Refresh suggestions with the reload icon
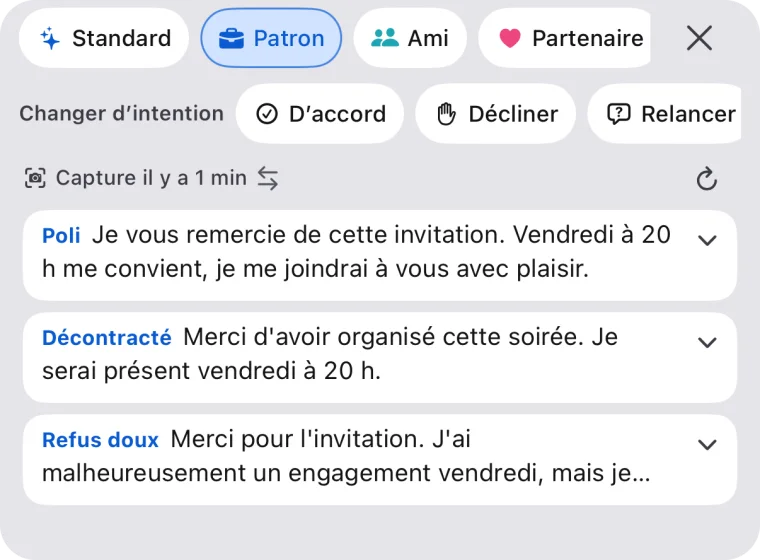The height and width of the screenshot is (560, 760). (707, 179)
